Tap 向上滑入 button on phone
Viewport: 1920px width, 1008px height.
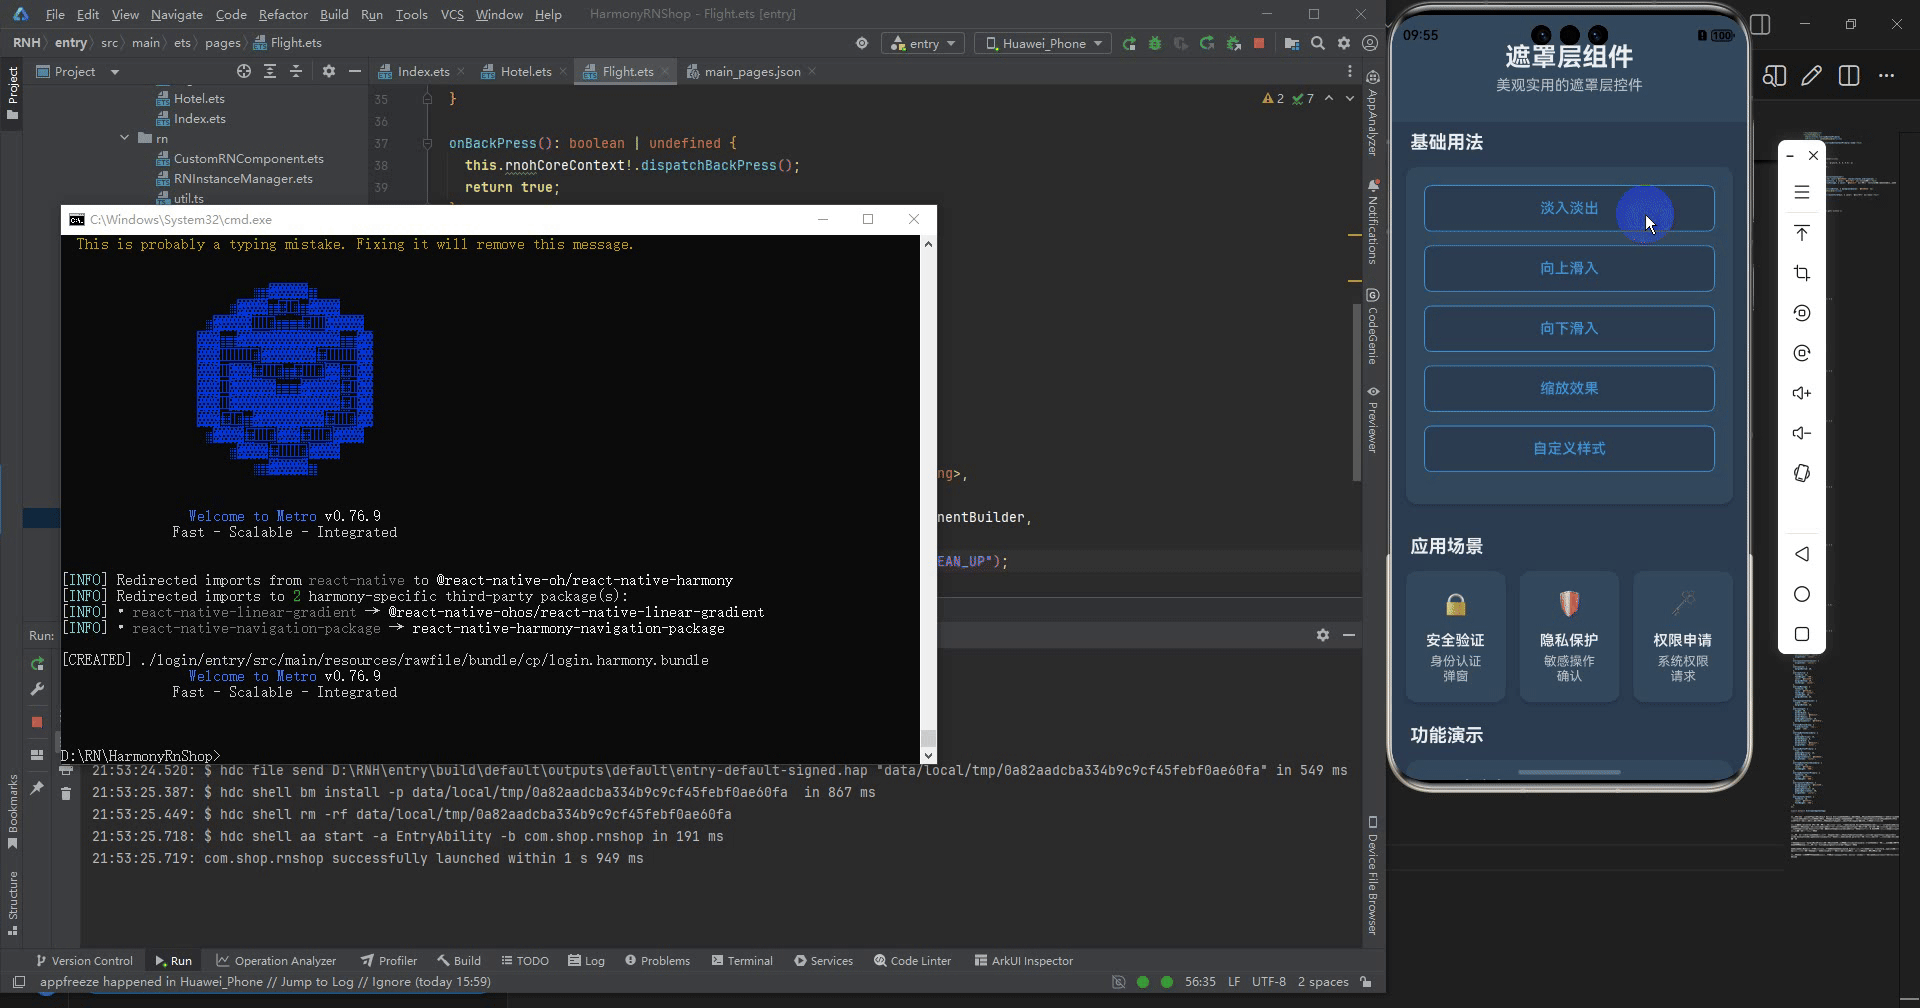(x=1569, y=268)
